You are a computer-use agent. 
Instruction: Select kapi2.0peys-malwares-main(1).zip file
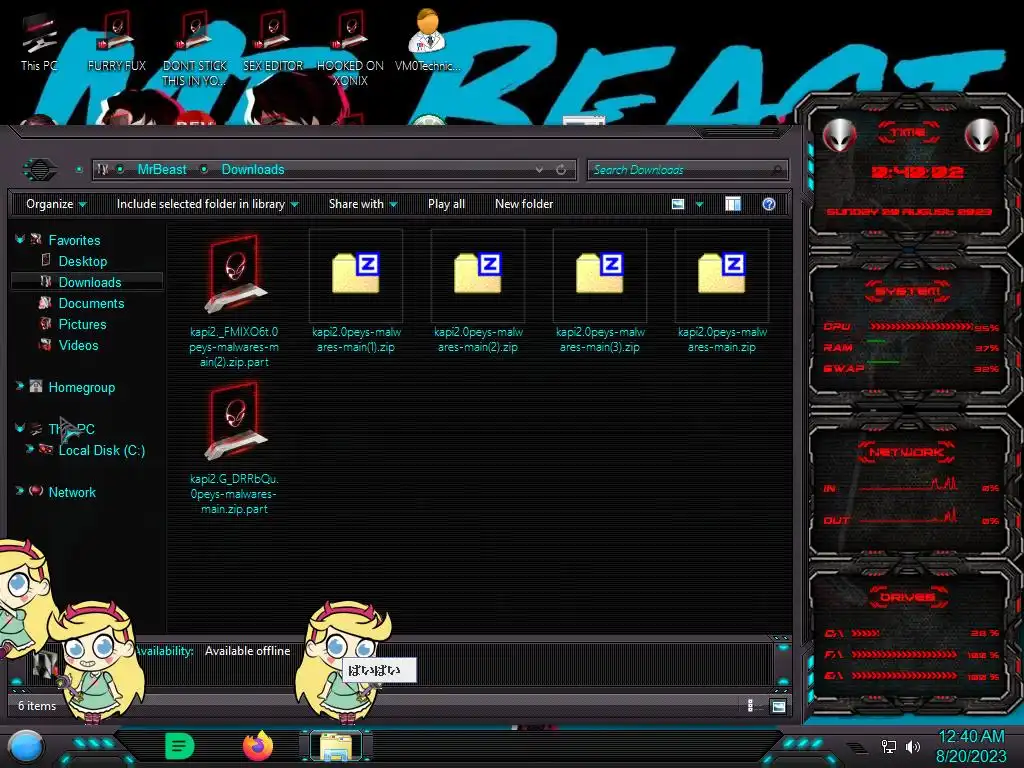[356, 293]
